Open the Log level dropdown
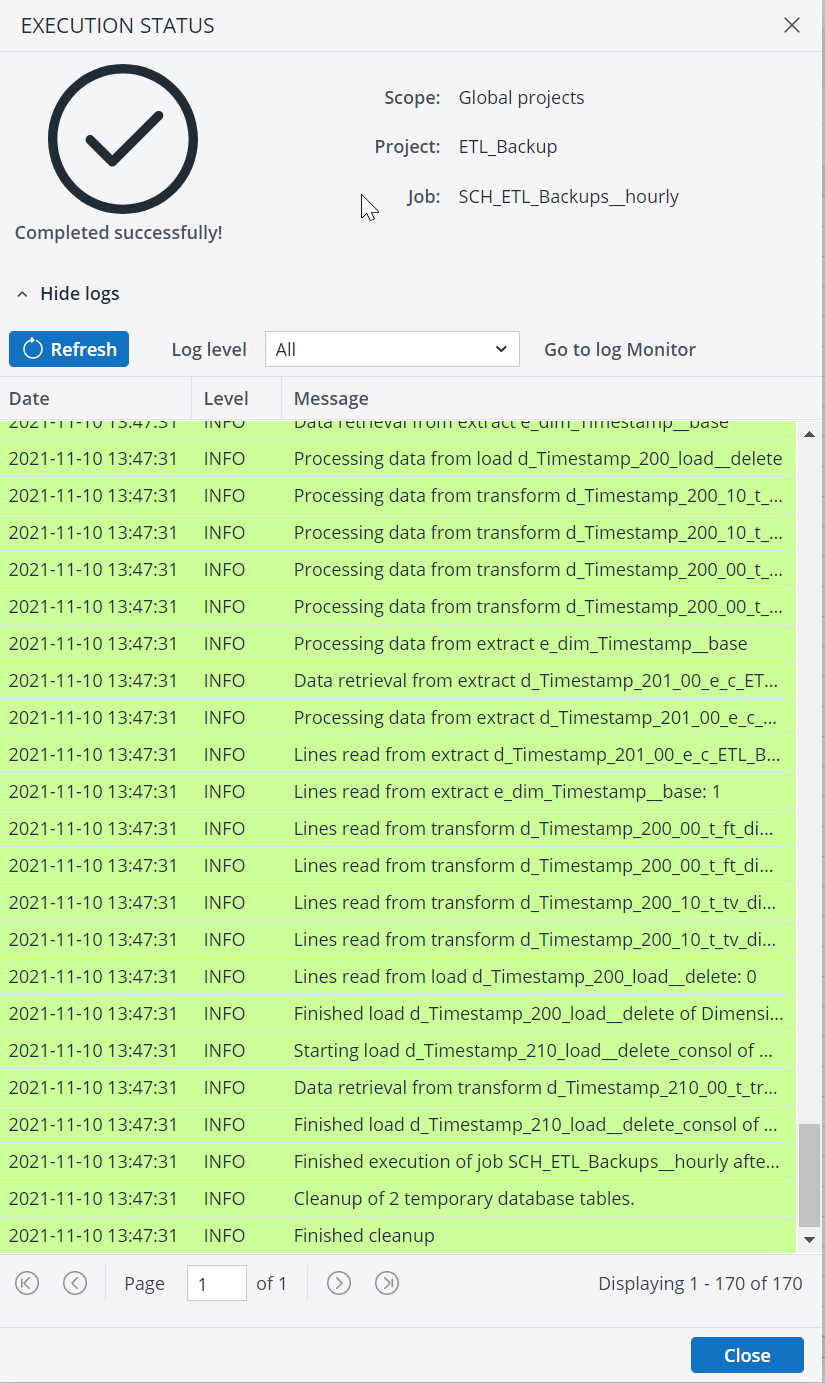The width and height of the screenshot is (825, 1383). click(x=392, y=349)
